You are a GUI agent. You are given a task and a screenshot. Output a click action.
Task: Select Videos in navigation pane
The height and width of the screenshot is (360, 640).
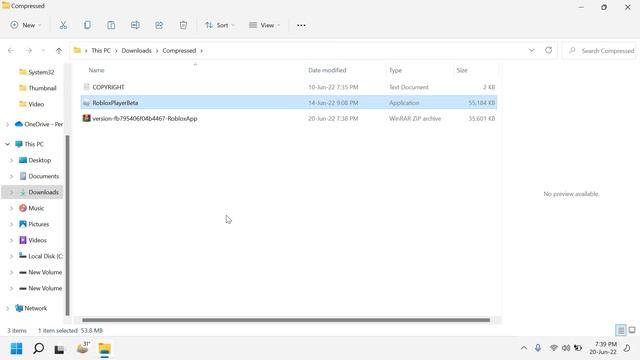pyautogui.click(x=33, y=240)
